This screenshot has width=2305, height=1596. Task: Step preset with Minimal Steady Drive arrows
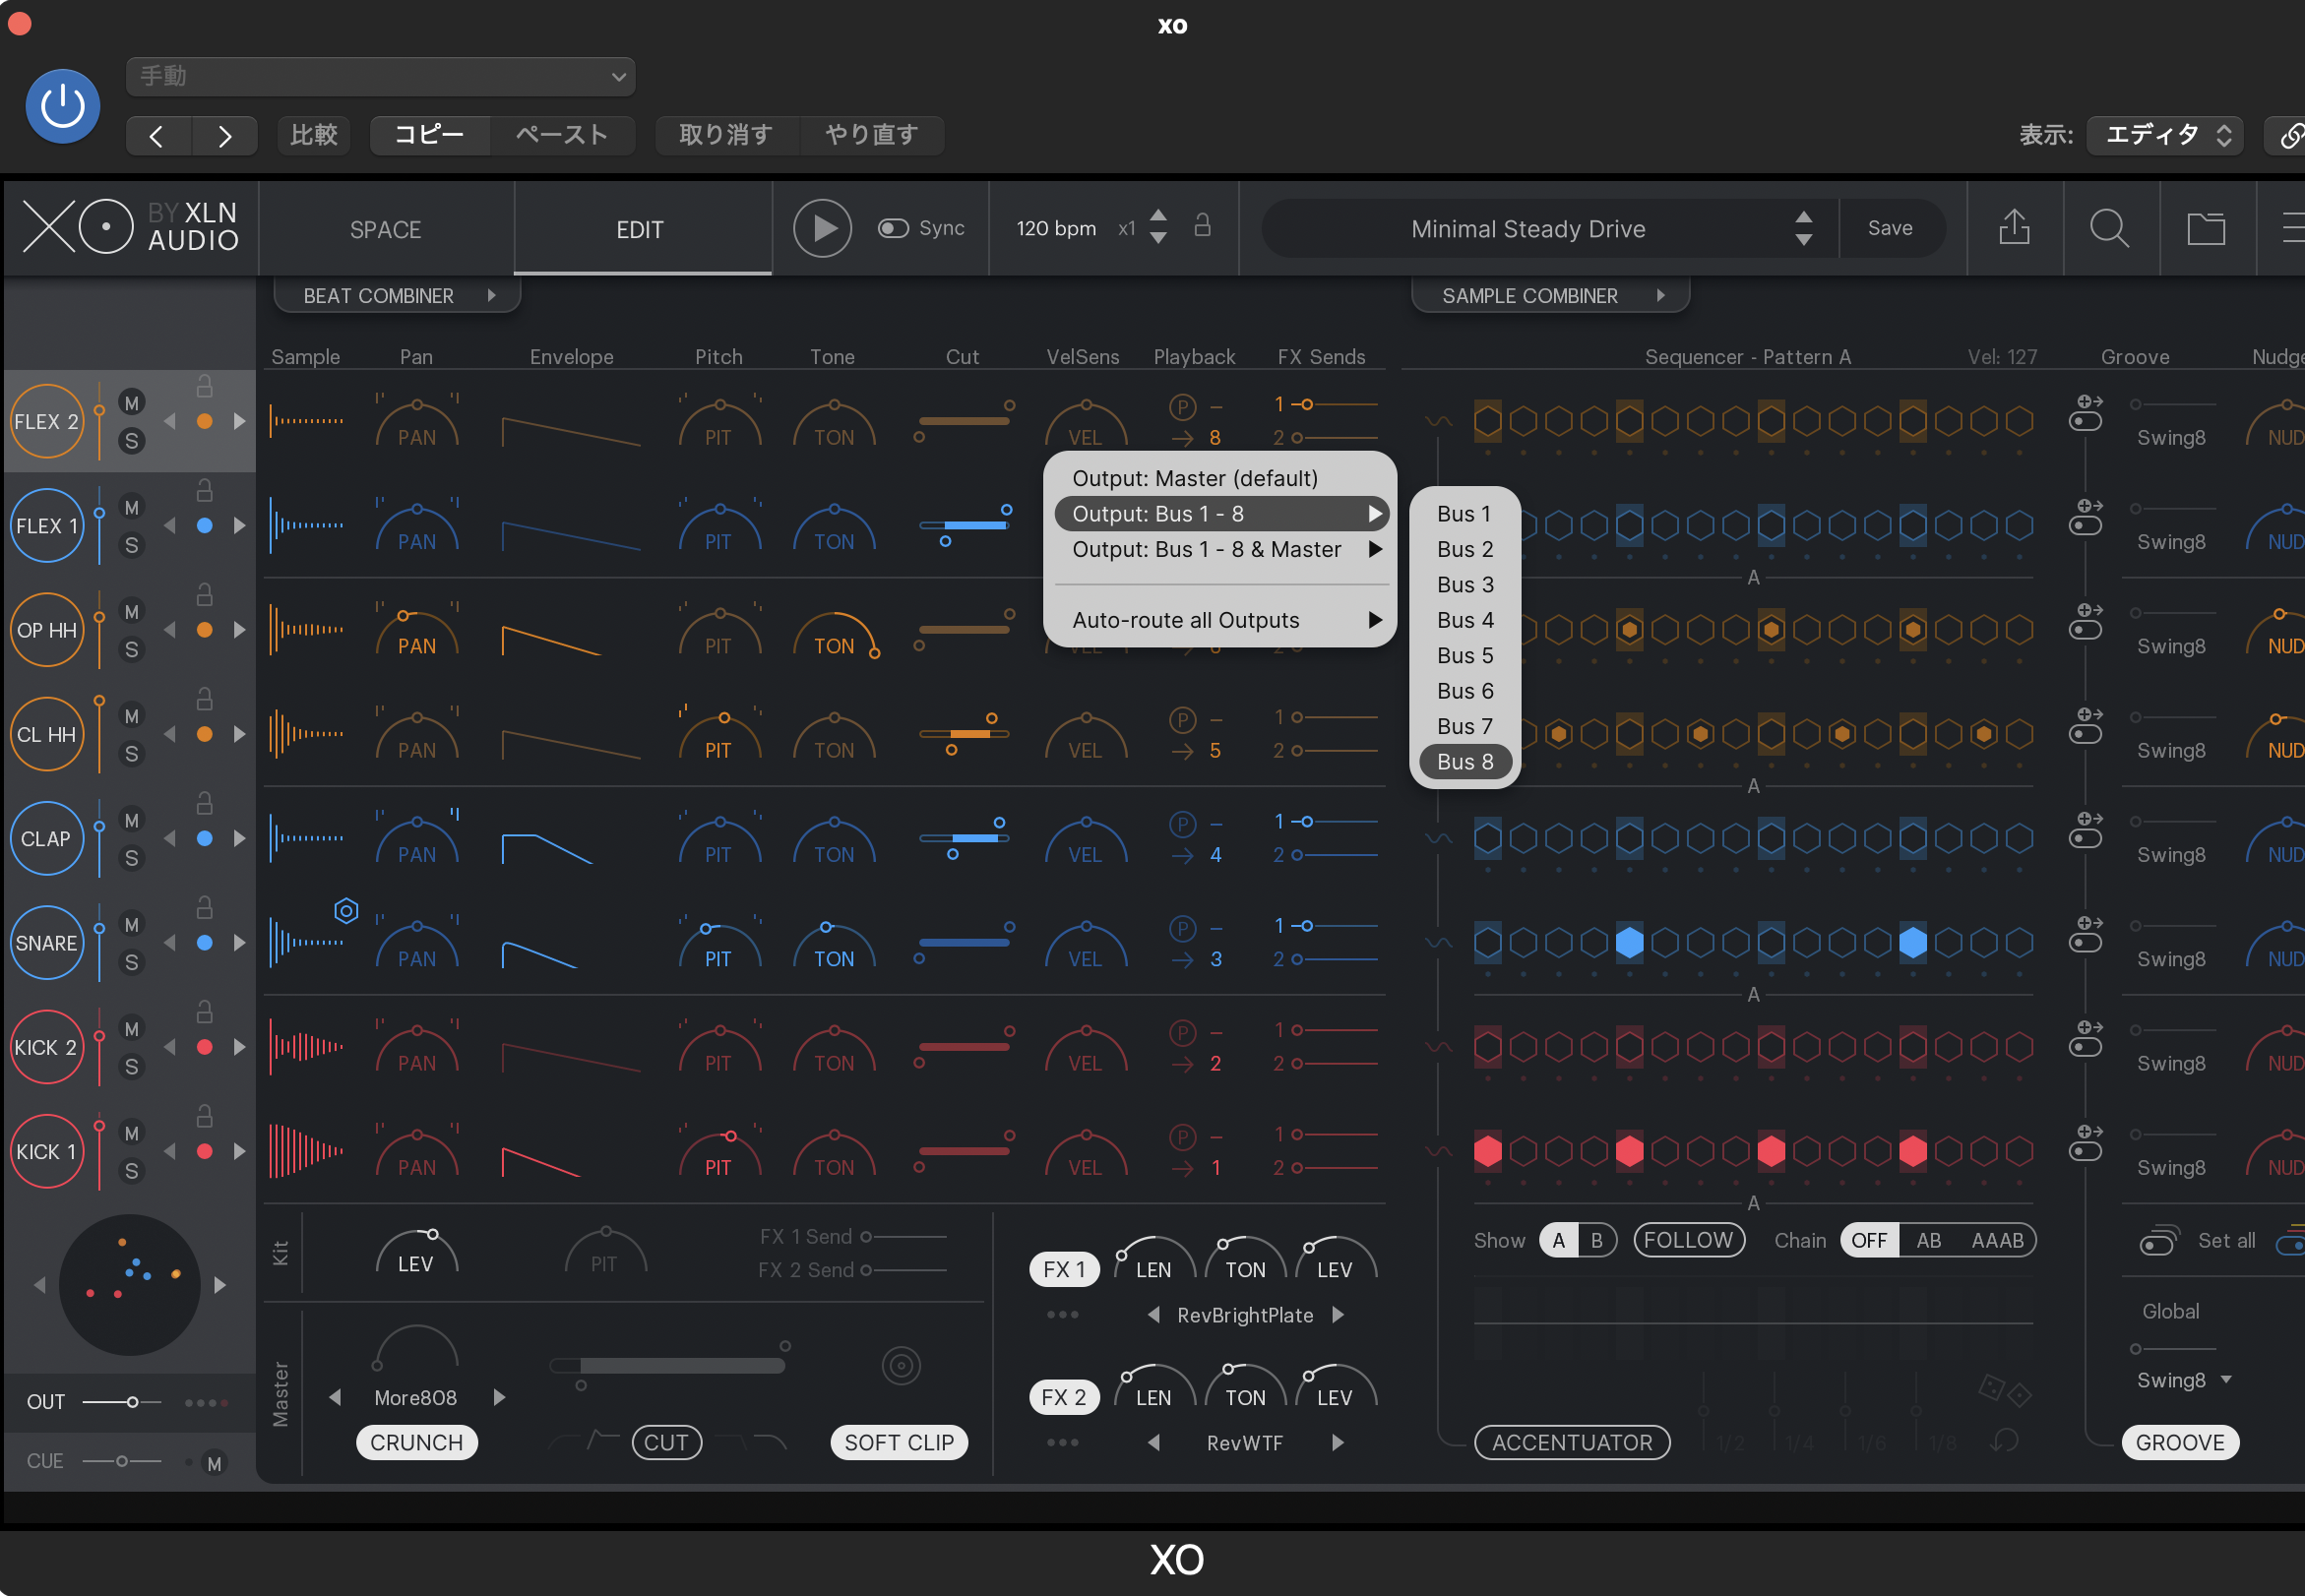pos(1803,228)
